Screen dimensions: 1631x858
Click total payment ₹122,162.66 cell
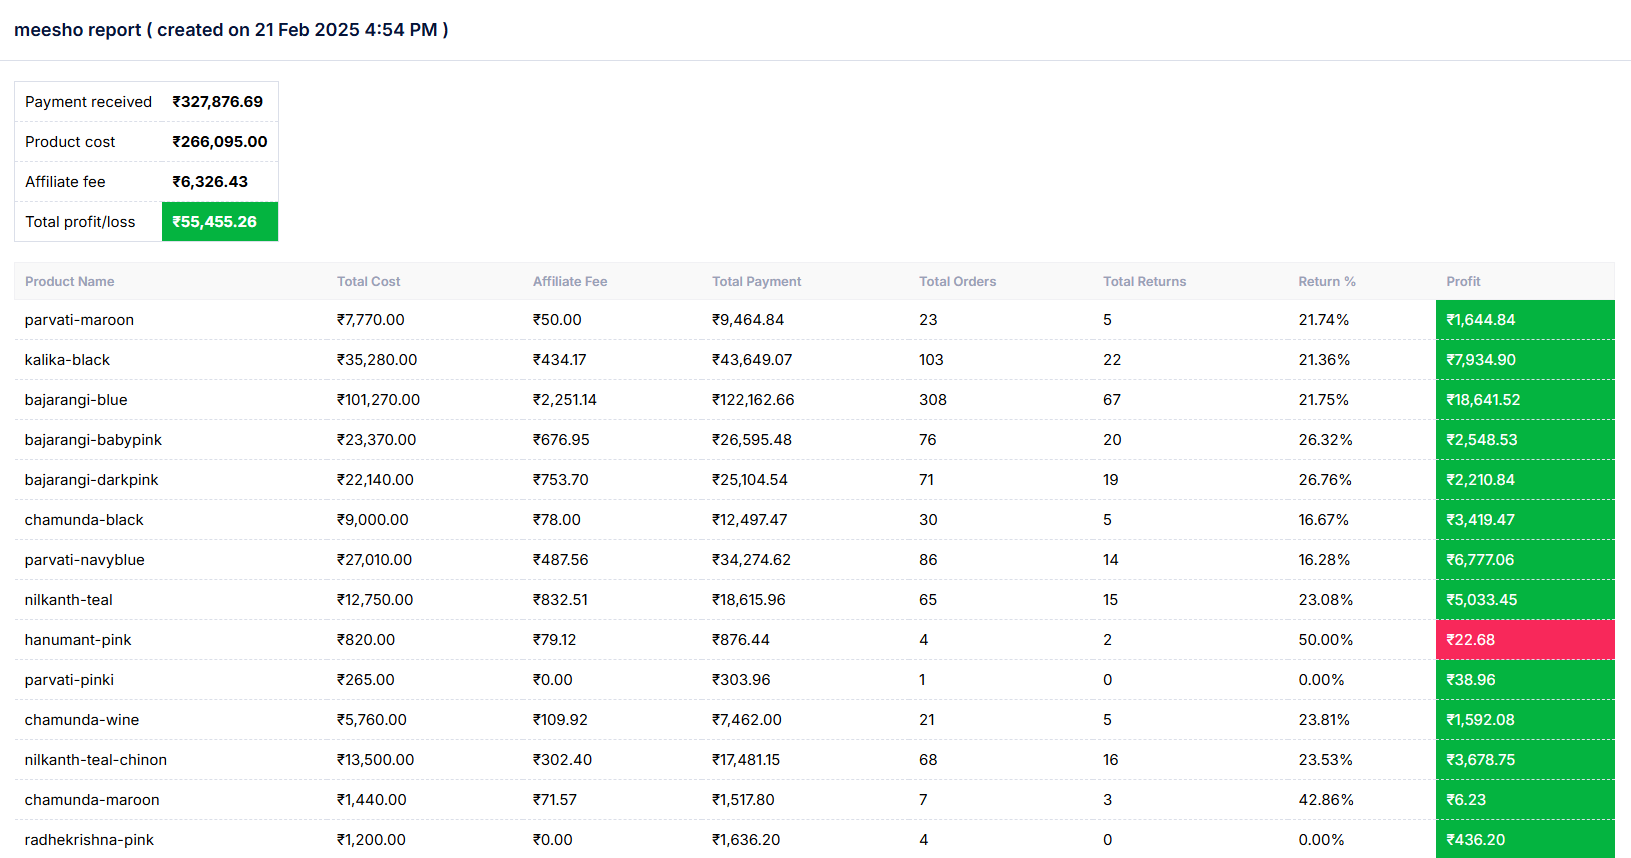753,400
